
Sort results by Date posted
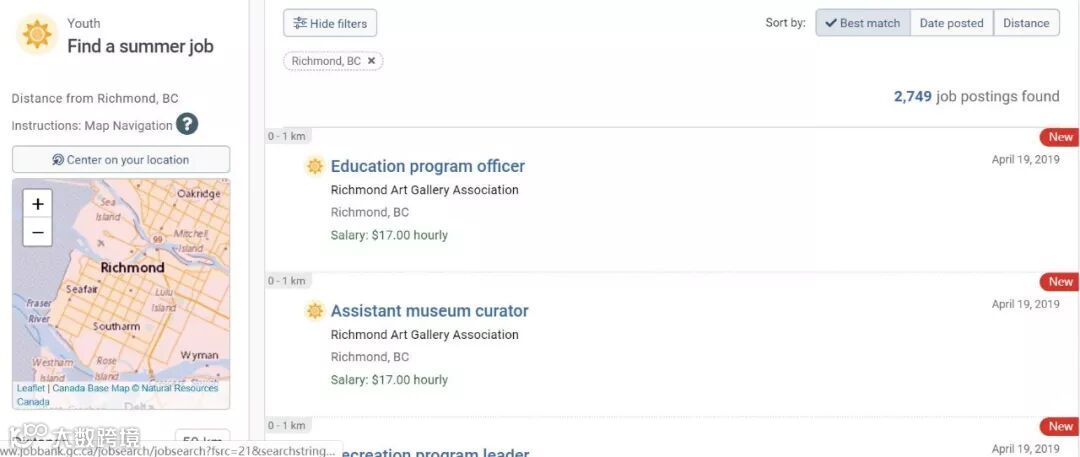pyautogui.click(x=952, y=23)
